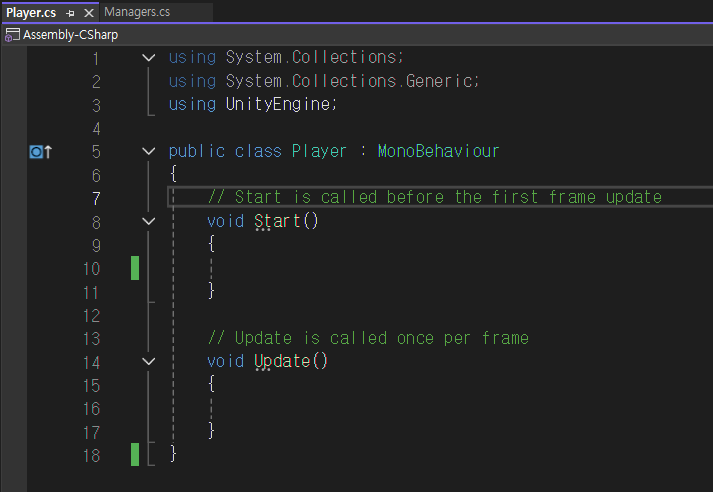Click the 'void' keyword before Update
713x492 pixels.
coord(226,361)
